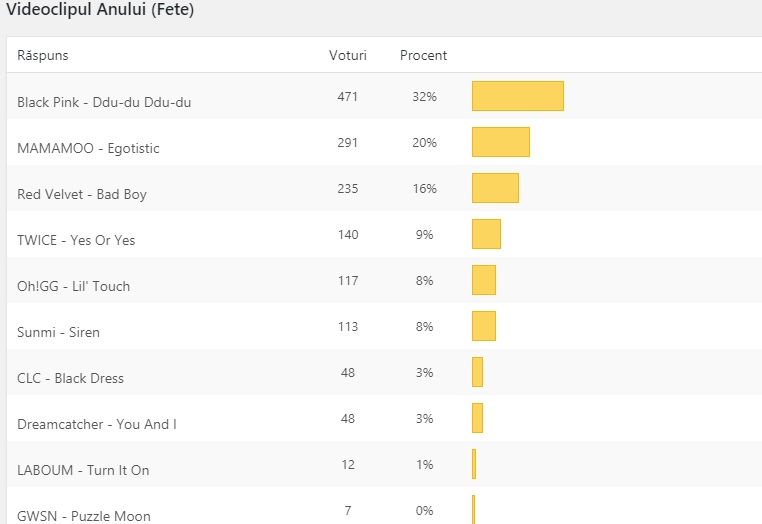This screenshot has height=524, width=762.
Task: Click the Red Velvet - Bad Boy row label
Action: coord(82,194)
